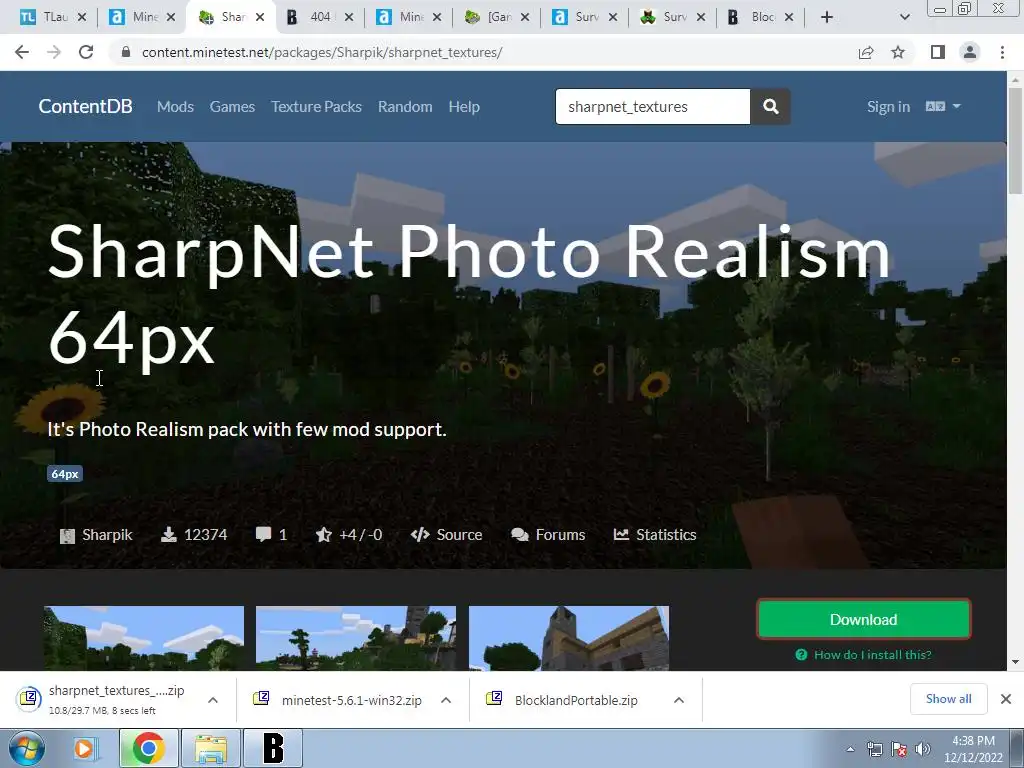Go to ContentDB home
This screenshot has width=1024, height=768.
(x=86, y=106)
